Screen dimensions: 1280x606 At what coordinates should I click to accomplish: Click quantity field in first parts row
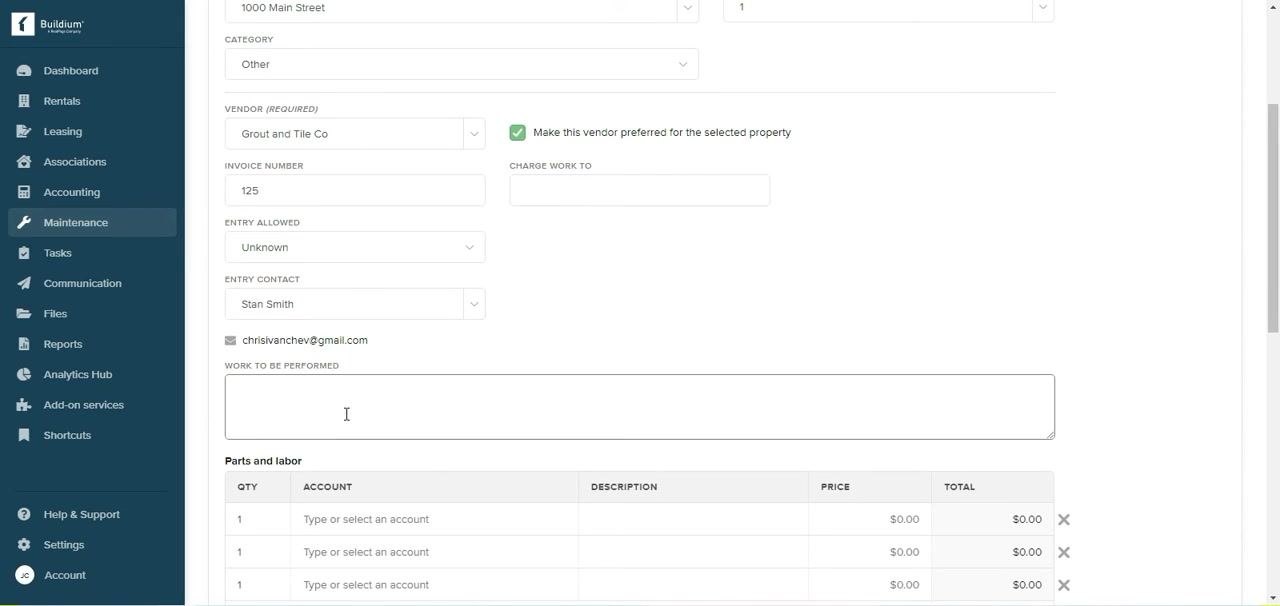click(x=258, y=520)
